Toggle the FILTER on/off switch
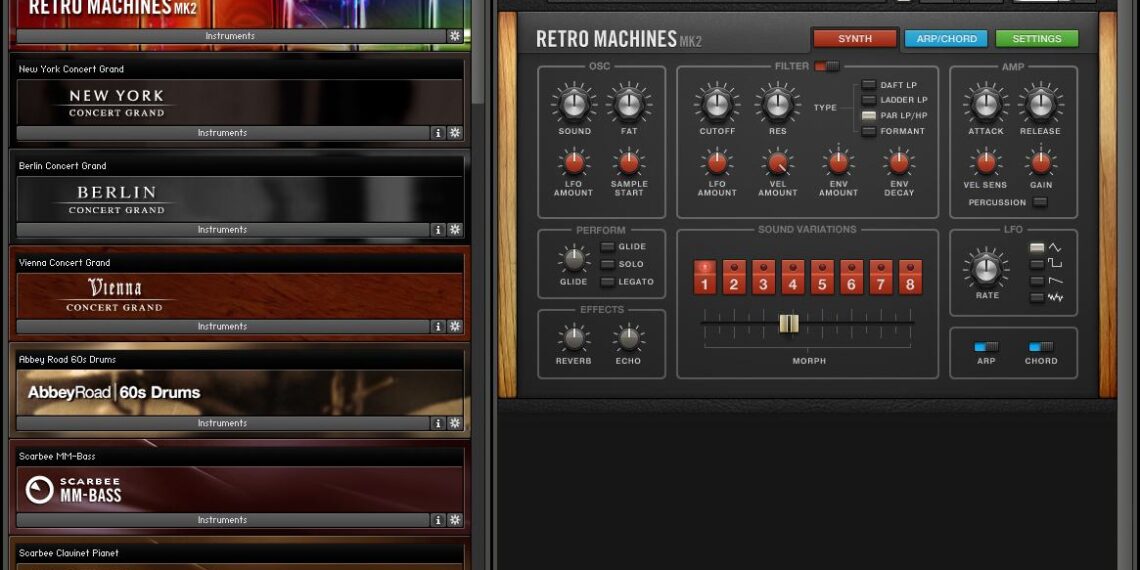The width and height of the screenshot is (1140, 570). pyautogui.click(x=827, y=66)
